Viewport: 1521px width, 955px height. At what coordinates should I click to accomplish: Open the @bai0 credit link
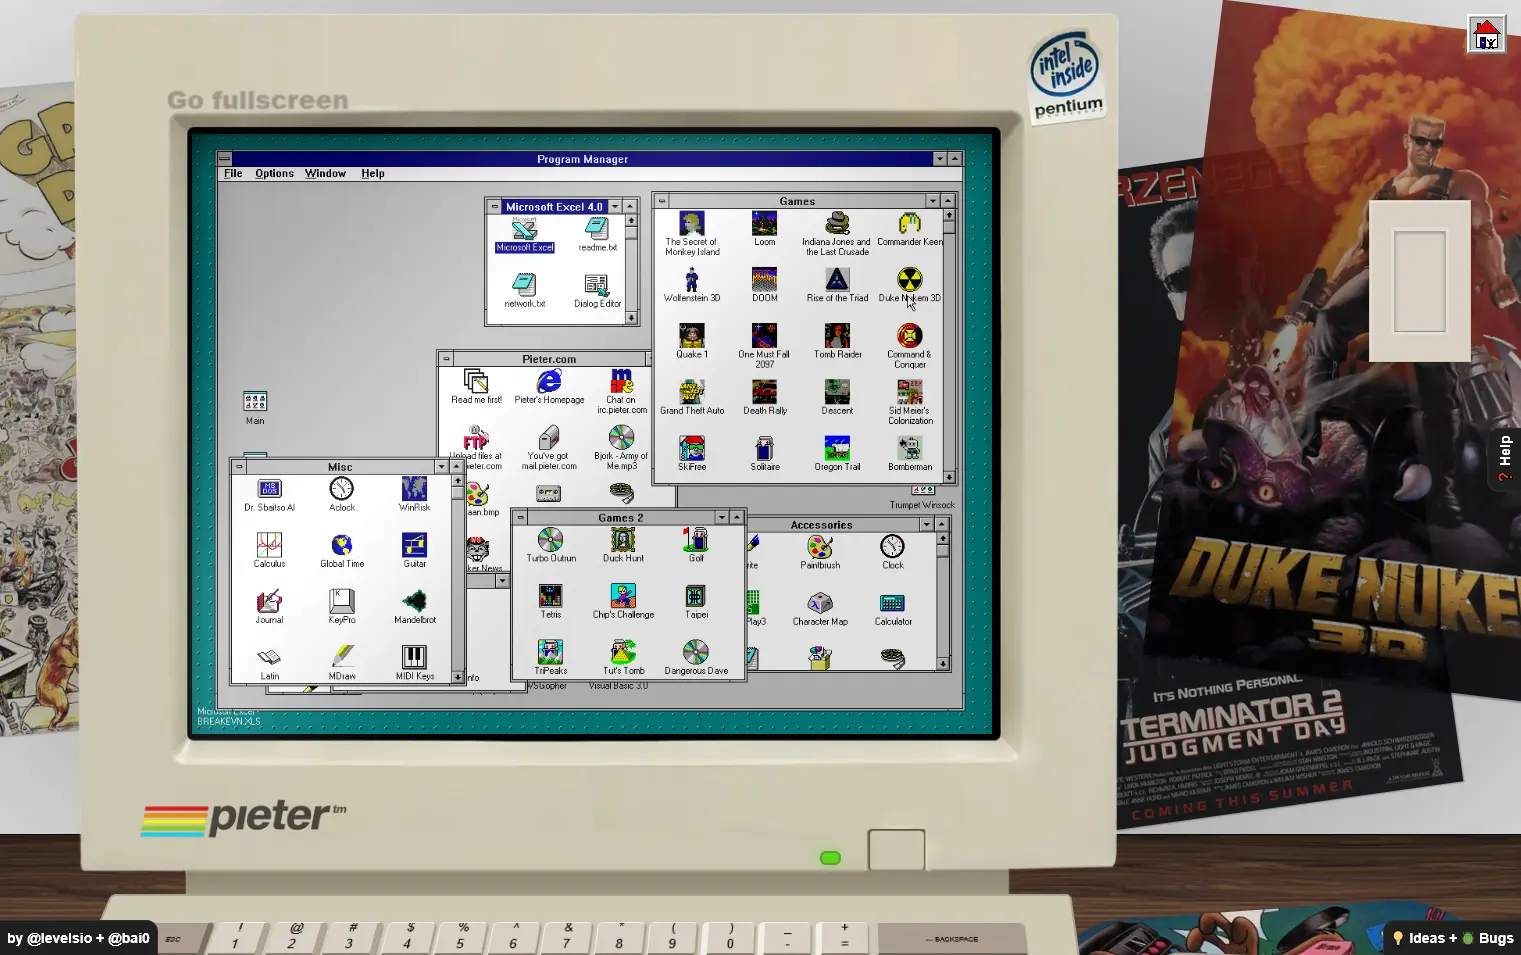(x=129, y=938)
